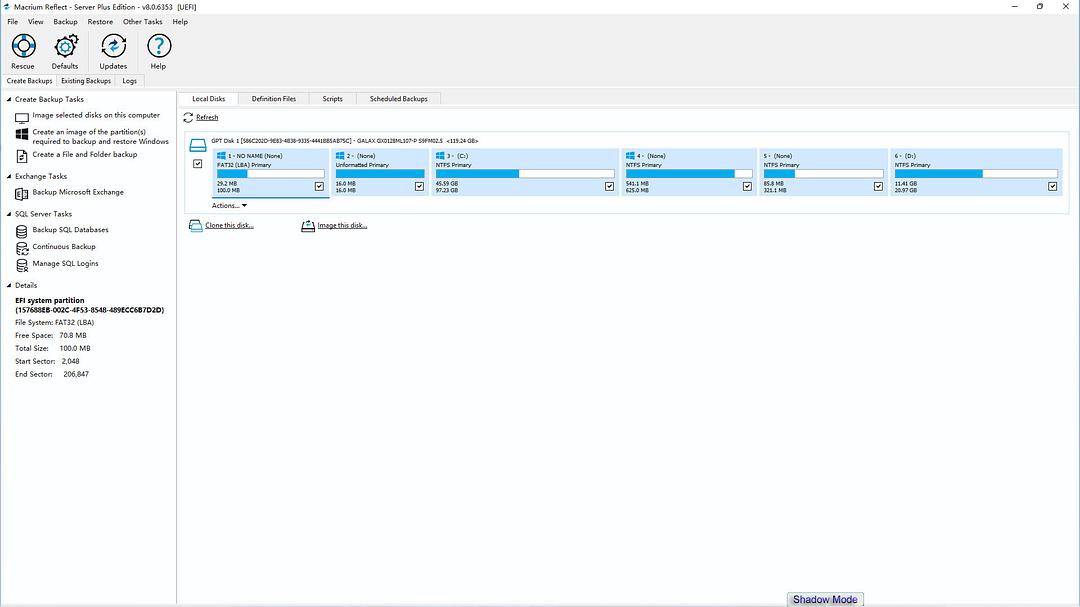
Task: Open the Logs tab
Action: coord(129,81)
